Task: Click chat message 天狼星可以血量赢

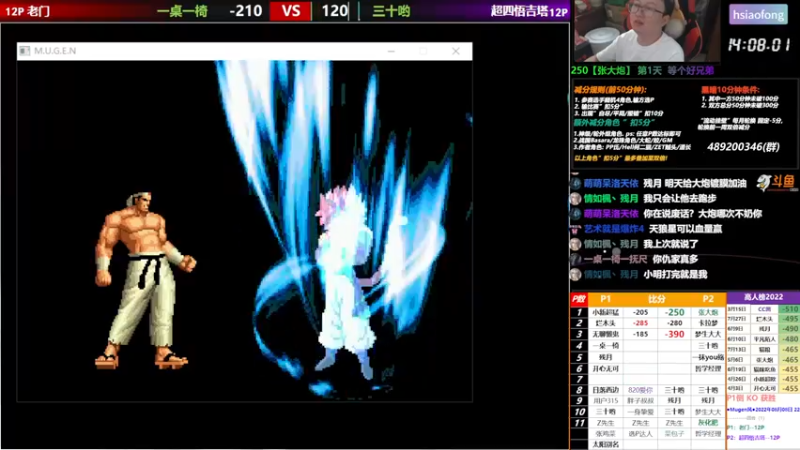Action: click(685, 229)
